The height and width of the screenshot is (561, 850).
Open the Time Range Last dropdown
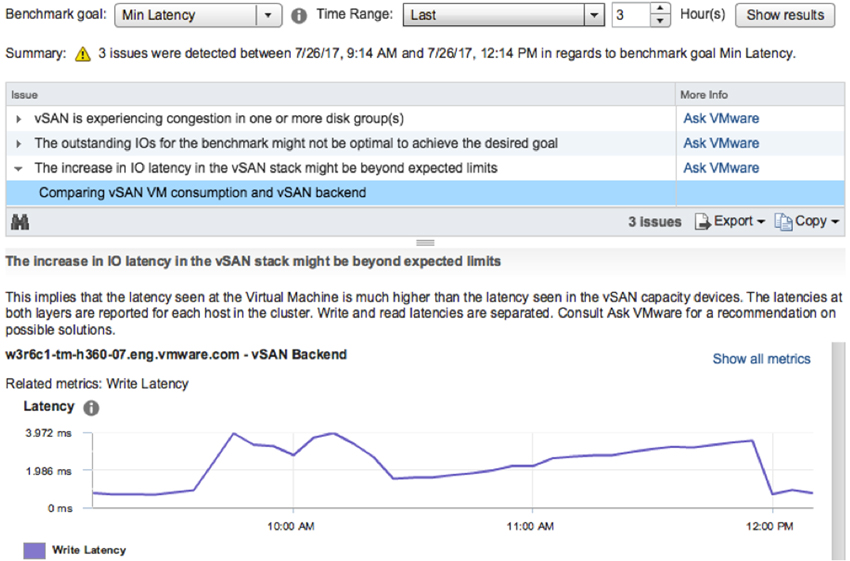(x=504, y=15)
